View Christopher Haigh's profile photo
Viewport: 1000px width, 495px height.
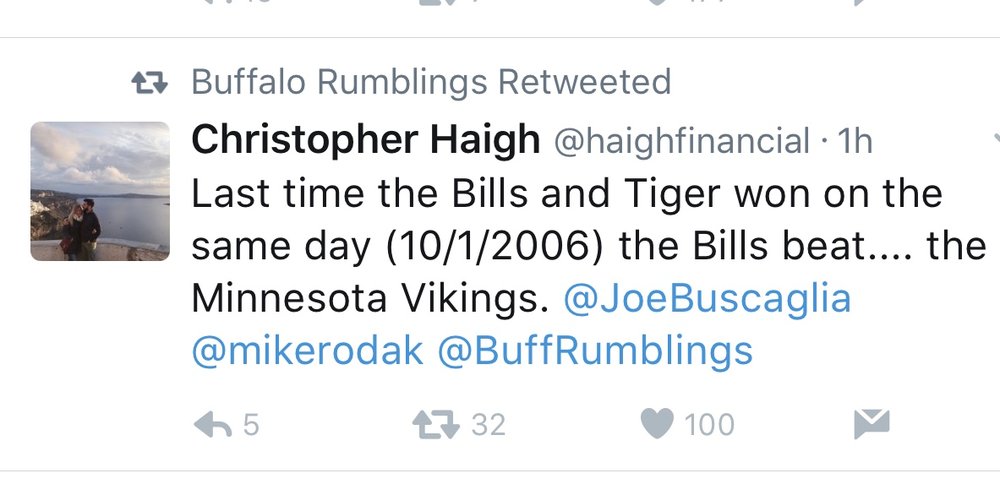pyautogui.click(x=100, y=191)
